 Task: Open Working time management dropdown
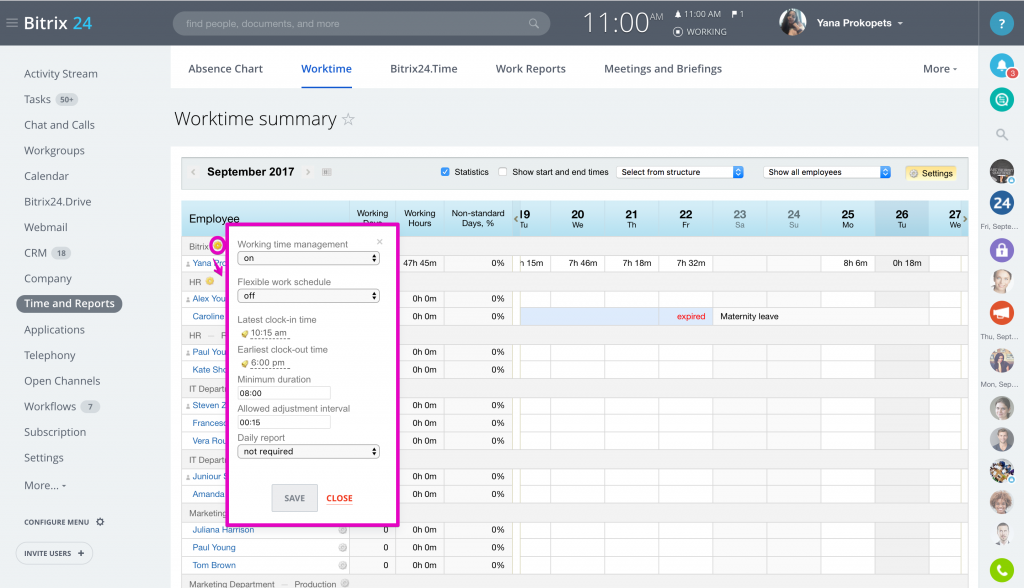click(x=308, y=258)
